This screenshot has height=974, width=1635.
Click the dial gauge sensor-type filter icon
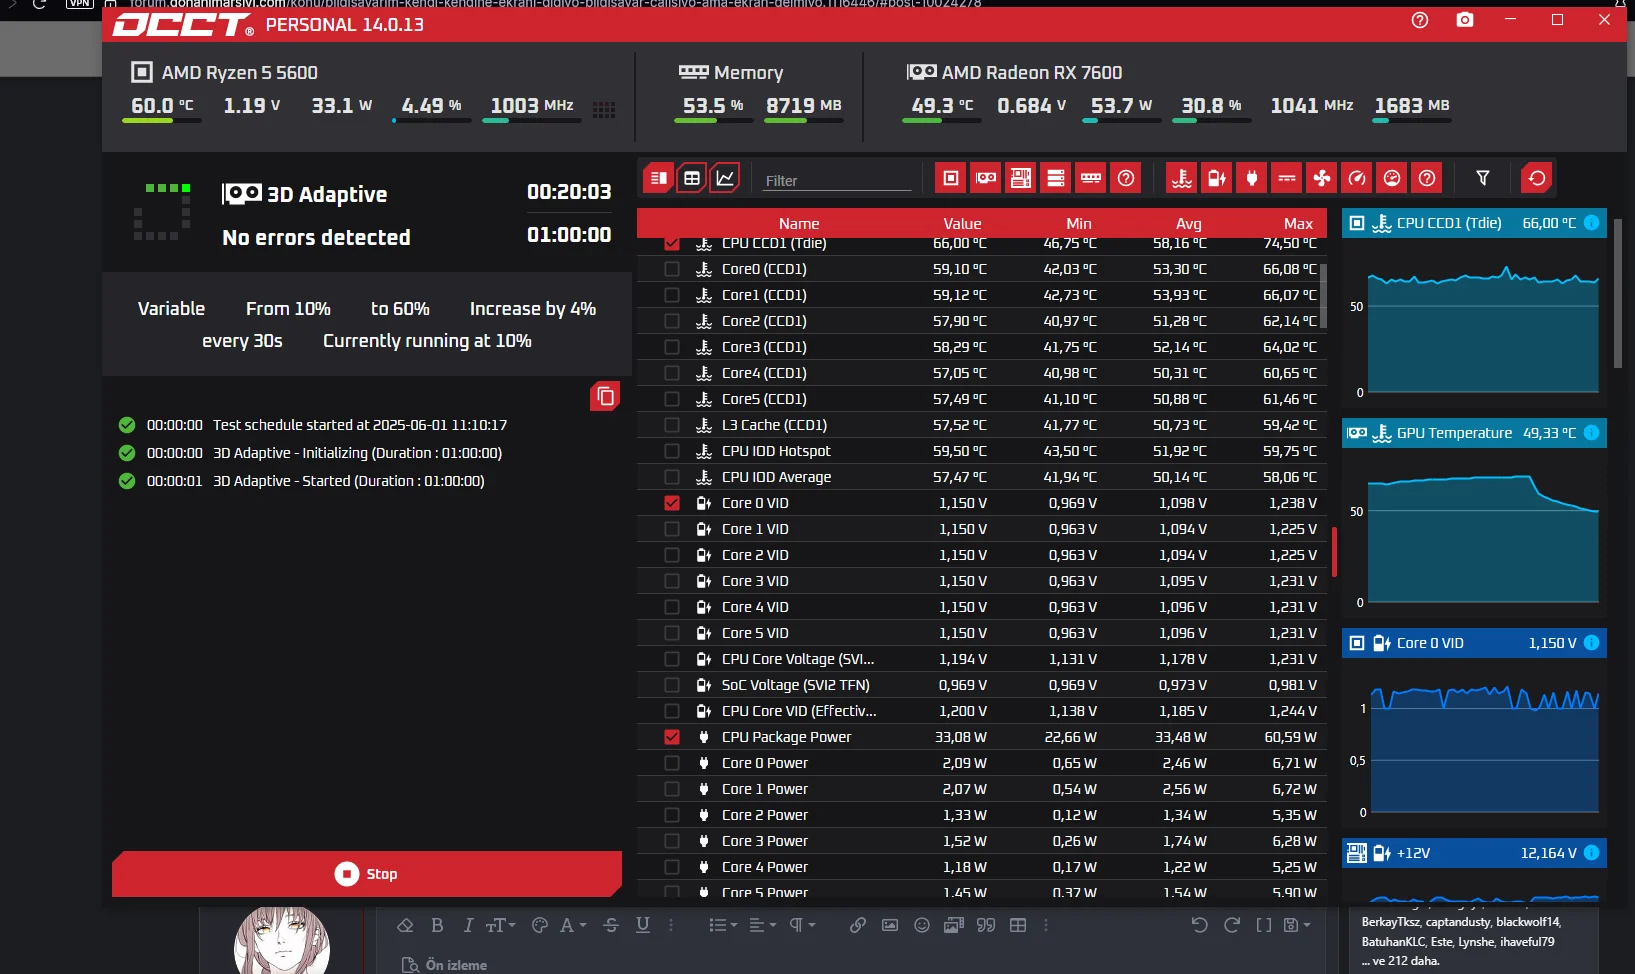pyautogui.click(x=1392, y=178)
